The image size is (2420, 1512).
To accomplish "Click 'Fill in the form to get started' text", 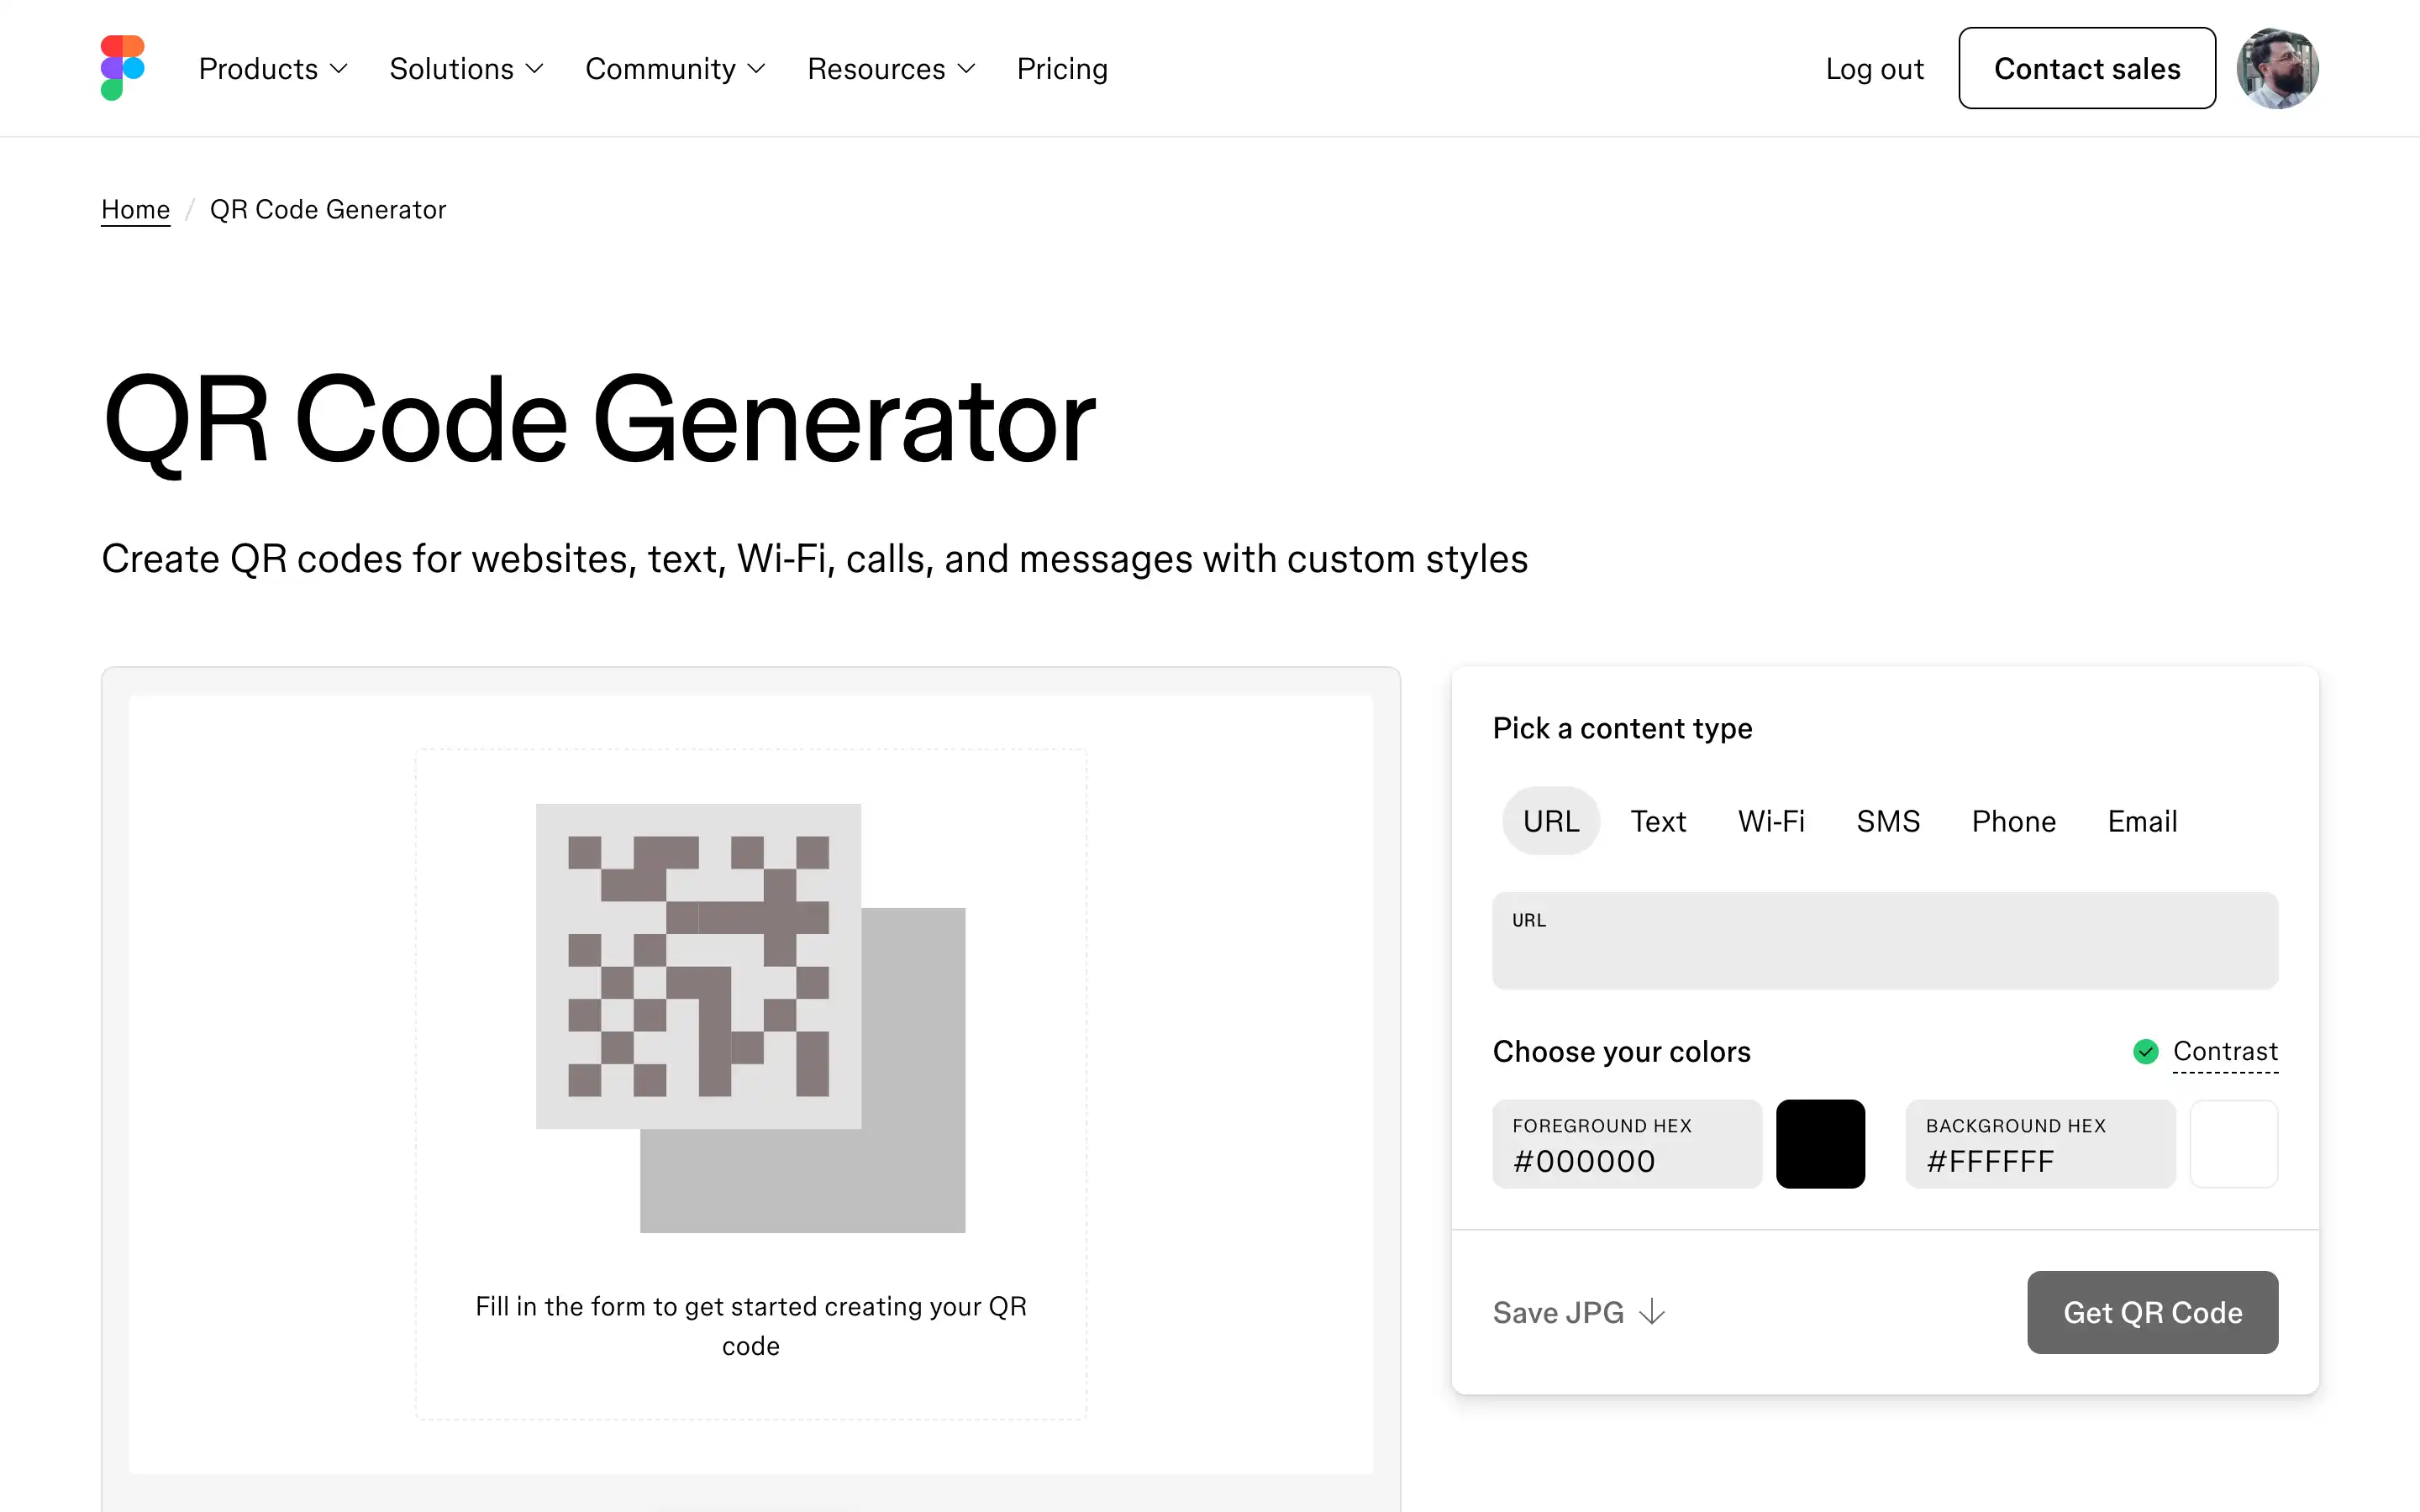I will (750, 1326).
